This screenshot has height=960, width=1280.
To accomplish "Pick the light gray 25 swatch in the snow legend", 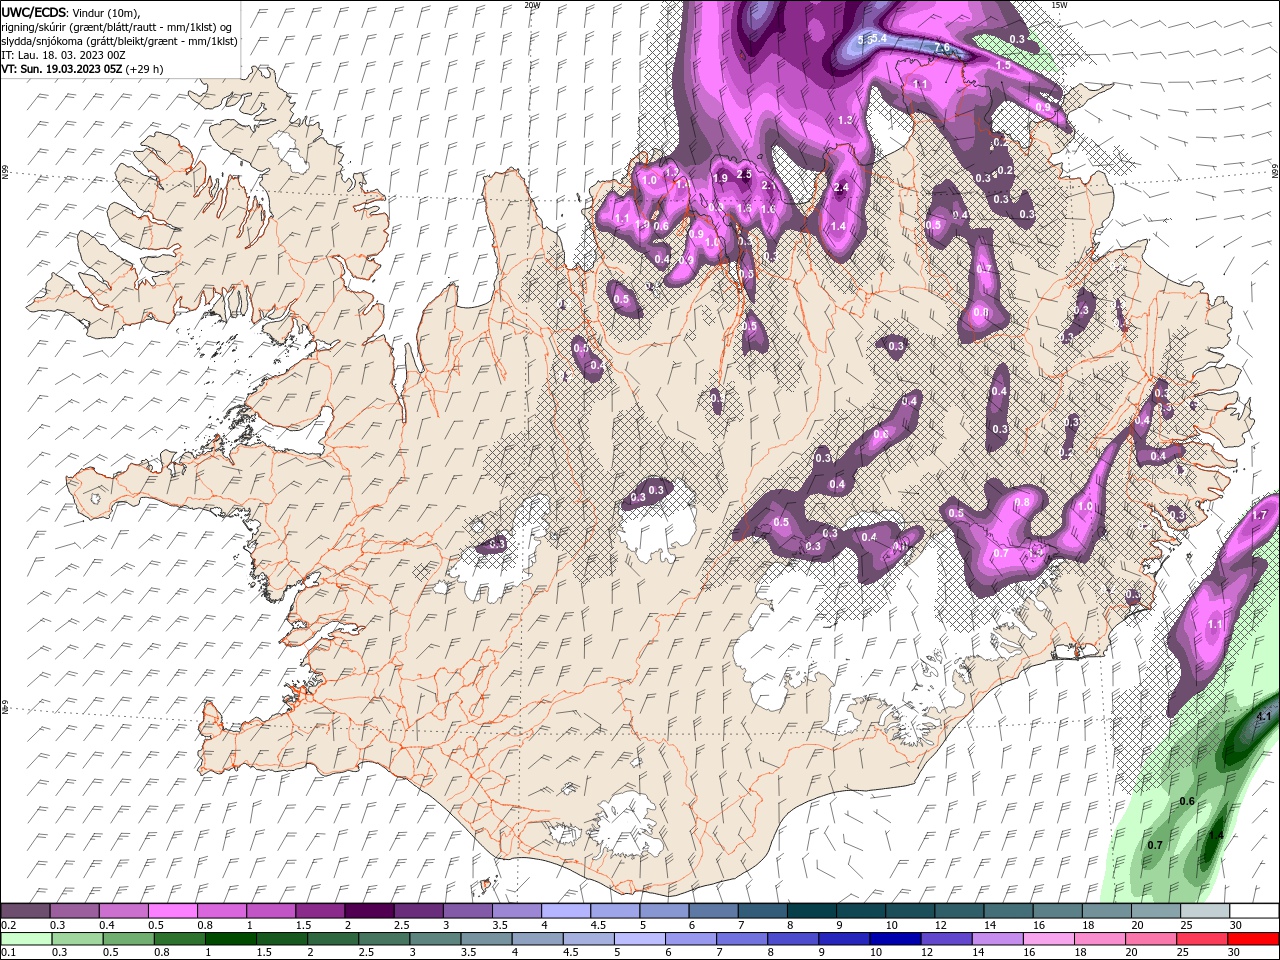I will [1204, 911].
